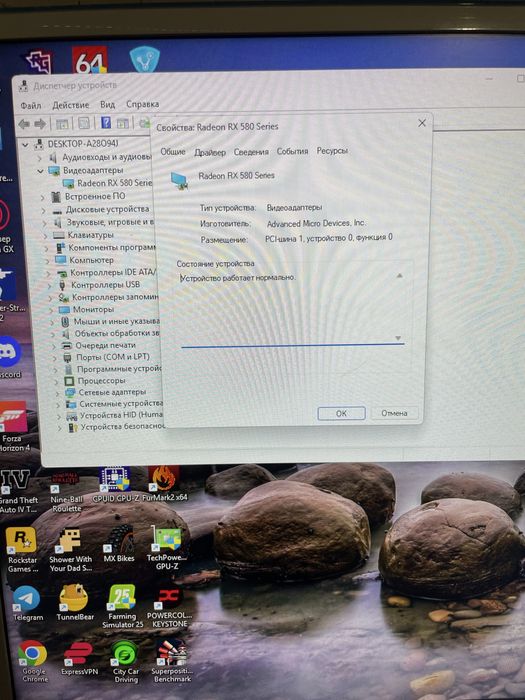
Task: Open the Nine-Ball Roulette desktop icon
Action: (x=66, y=493)
